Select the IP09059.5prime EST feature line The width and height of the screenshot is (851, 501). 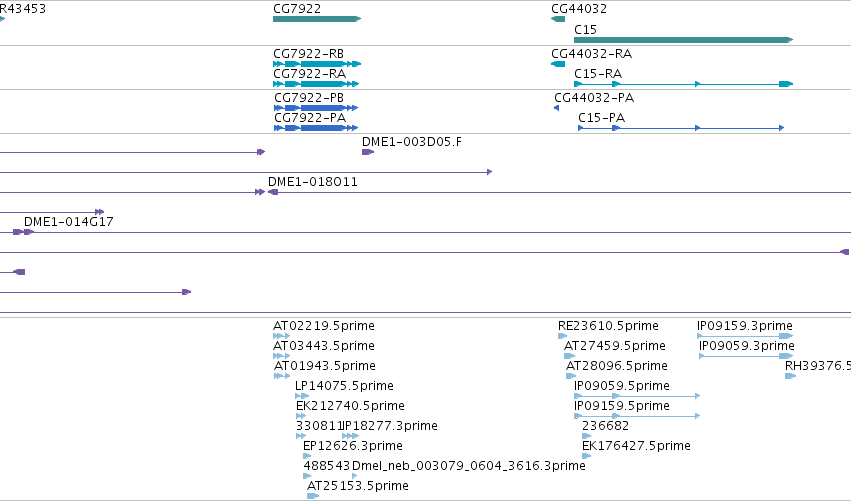pyautogui.click(x=637, y=396)
